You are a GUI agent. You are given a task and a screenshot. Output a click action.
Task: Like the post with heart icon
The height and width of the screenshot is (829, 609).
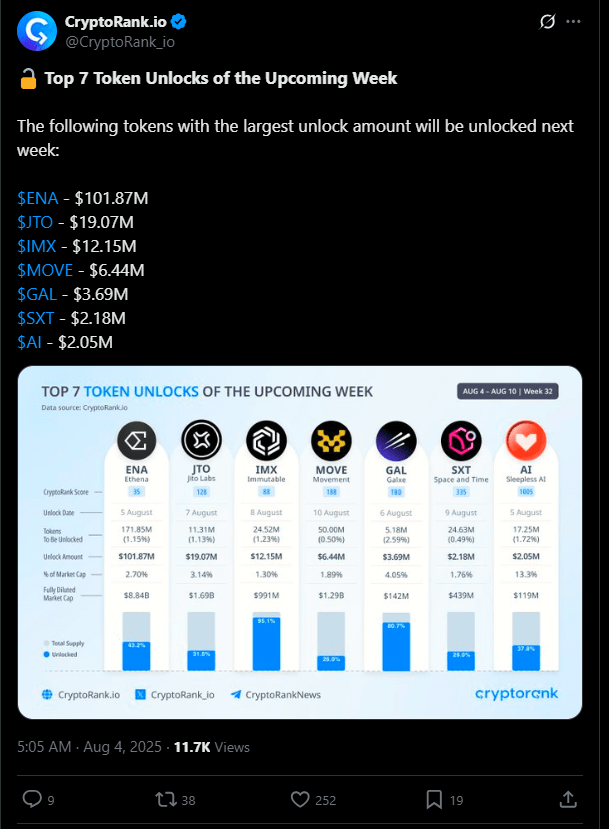point(300,799)
